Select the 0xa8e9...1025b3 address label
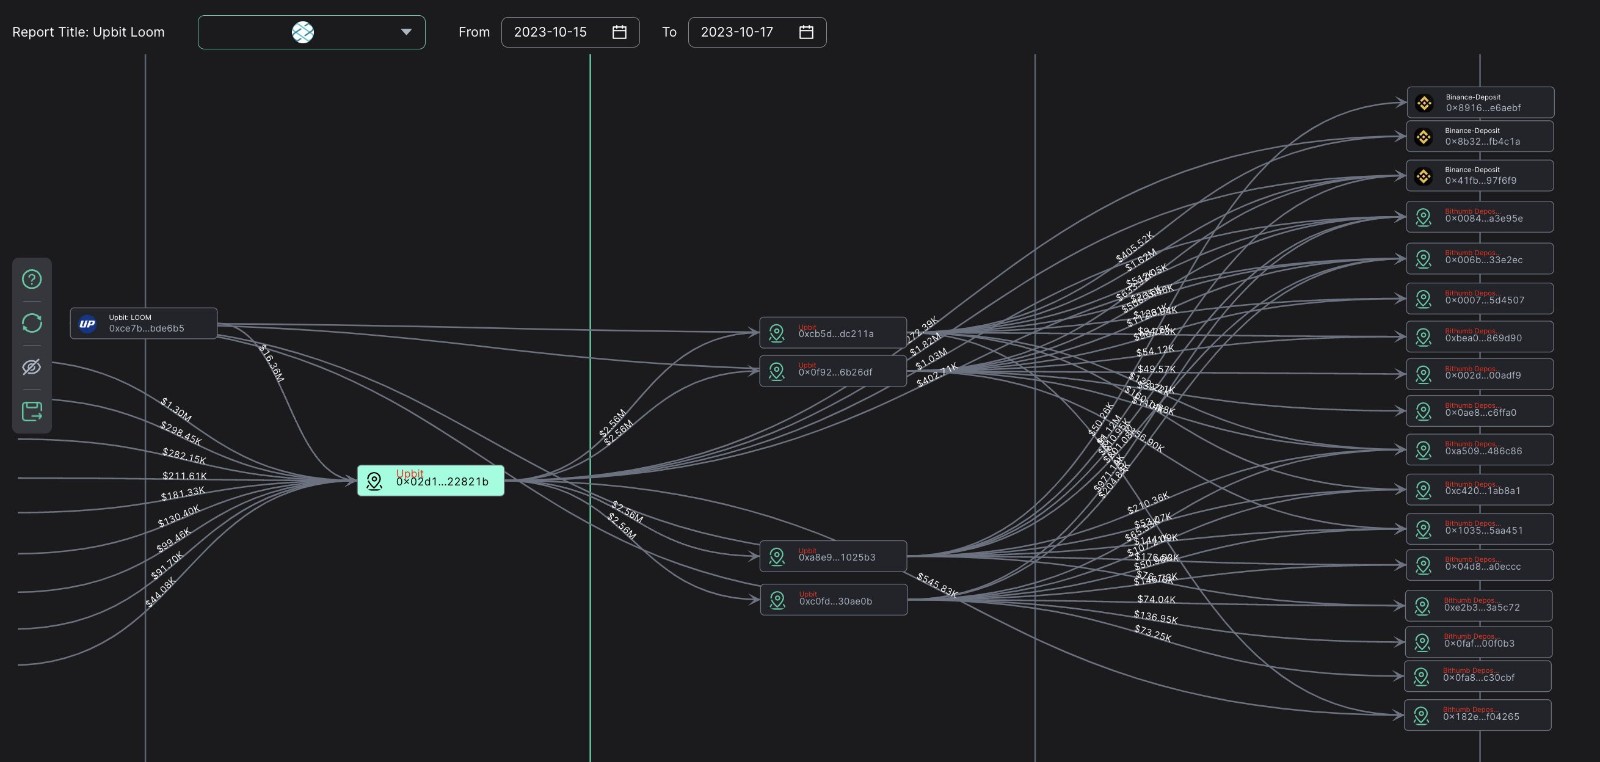1600x762 pixels. (x=837, y=557)
